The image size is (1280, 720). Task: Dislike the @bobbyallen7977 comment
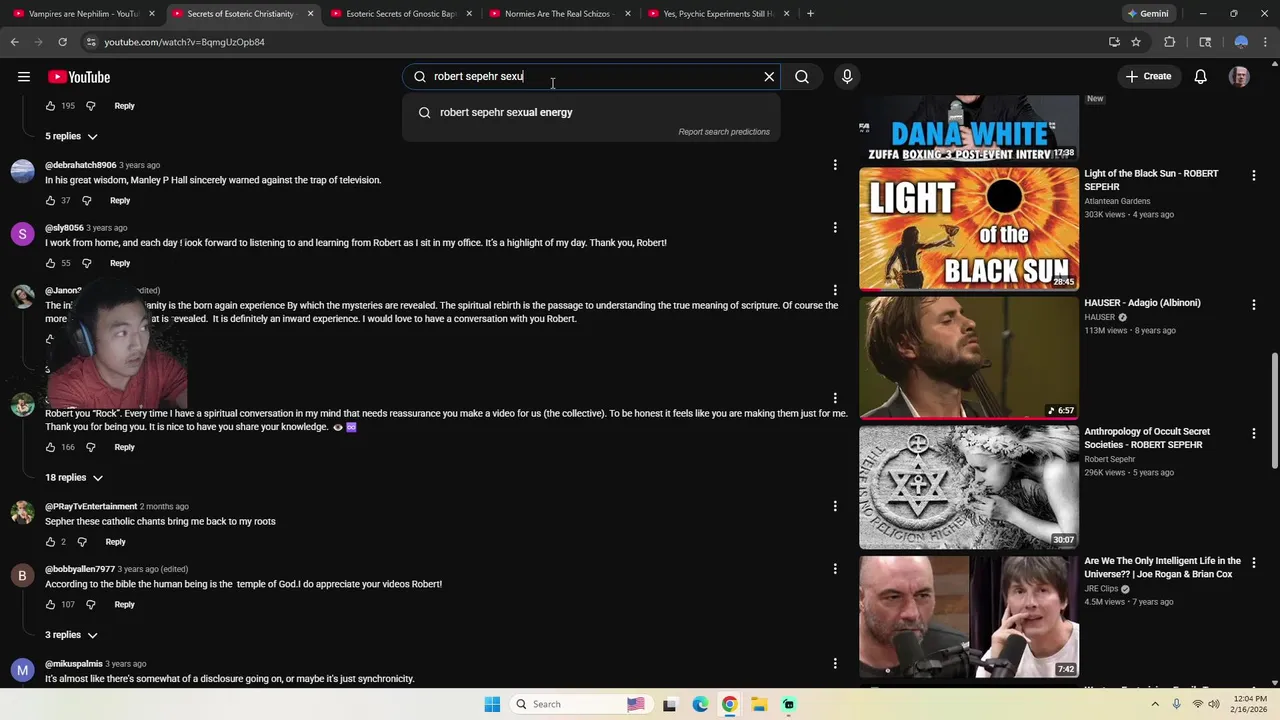(90, 605)
